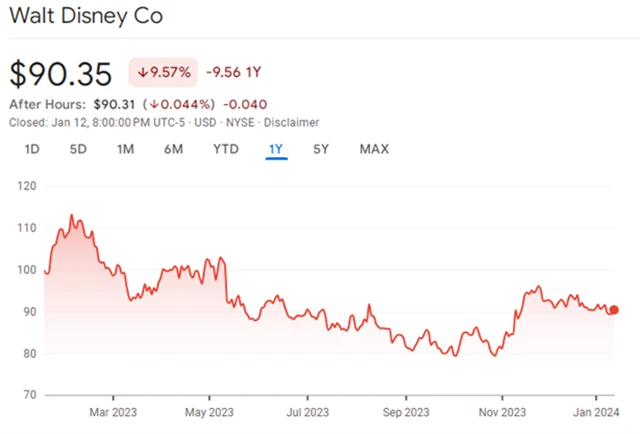Click the 9.57% change badge
Screen dimensions: 640x434
coord(163,73)
